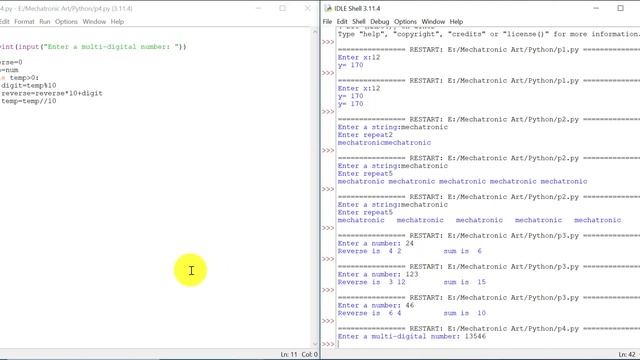Open the Run menu in p4.py editor

point(44,22)
